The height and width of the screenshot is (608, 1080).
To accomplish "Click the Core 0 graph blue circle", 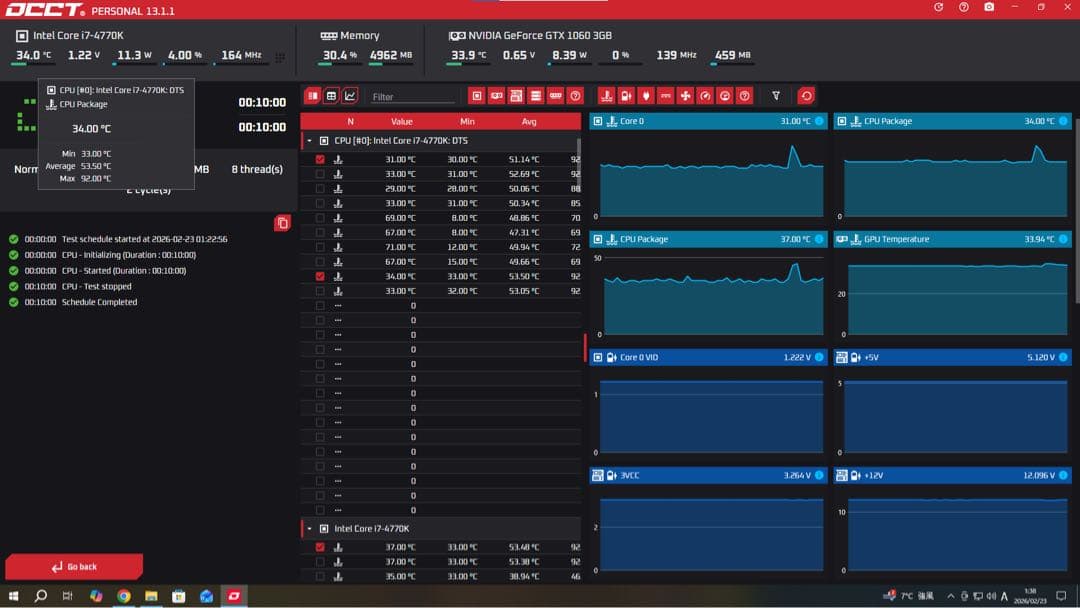I will pos(819,121).
